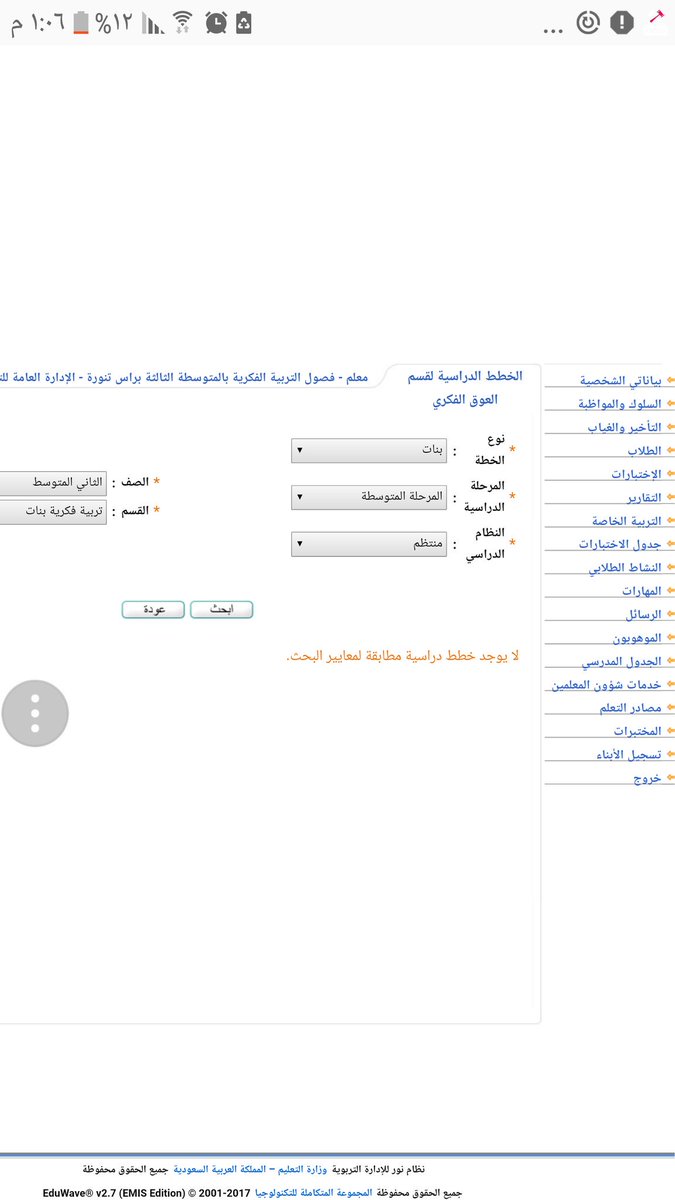The width and height of the screenshot is (675, 1200).
Task: Go to مصادر التعلم link
Action: pyautogui.click(x=631, y=707)
